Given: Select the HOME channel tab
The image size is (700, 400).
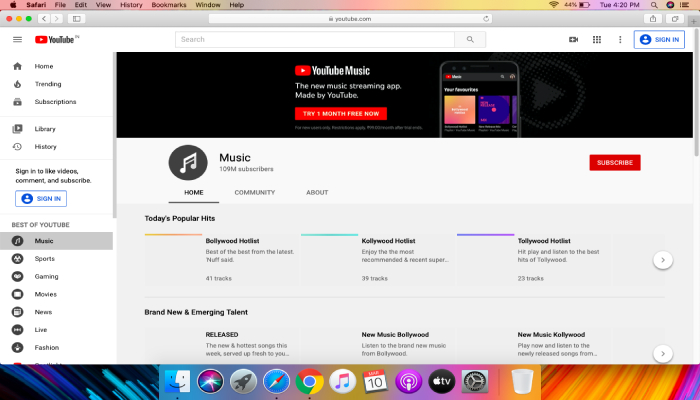Looking at the screenshot, I should [x=194, y=192].
